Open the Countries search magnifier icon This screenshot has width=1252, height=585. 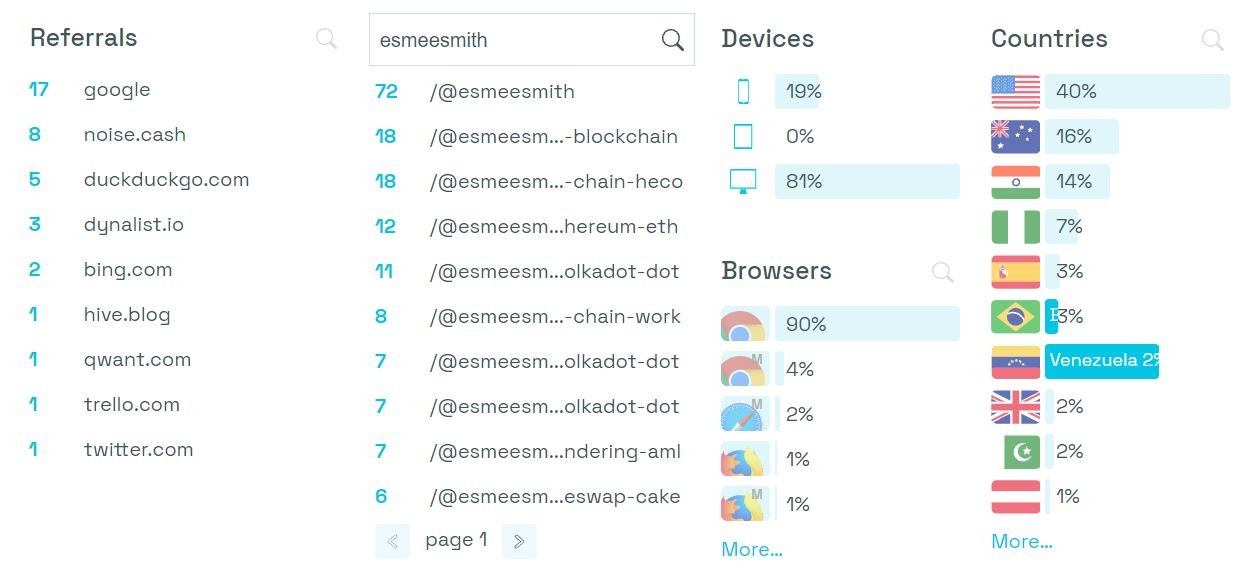tap(1212, 40)
